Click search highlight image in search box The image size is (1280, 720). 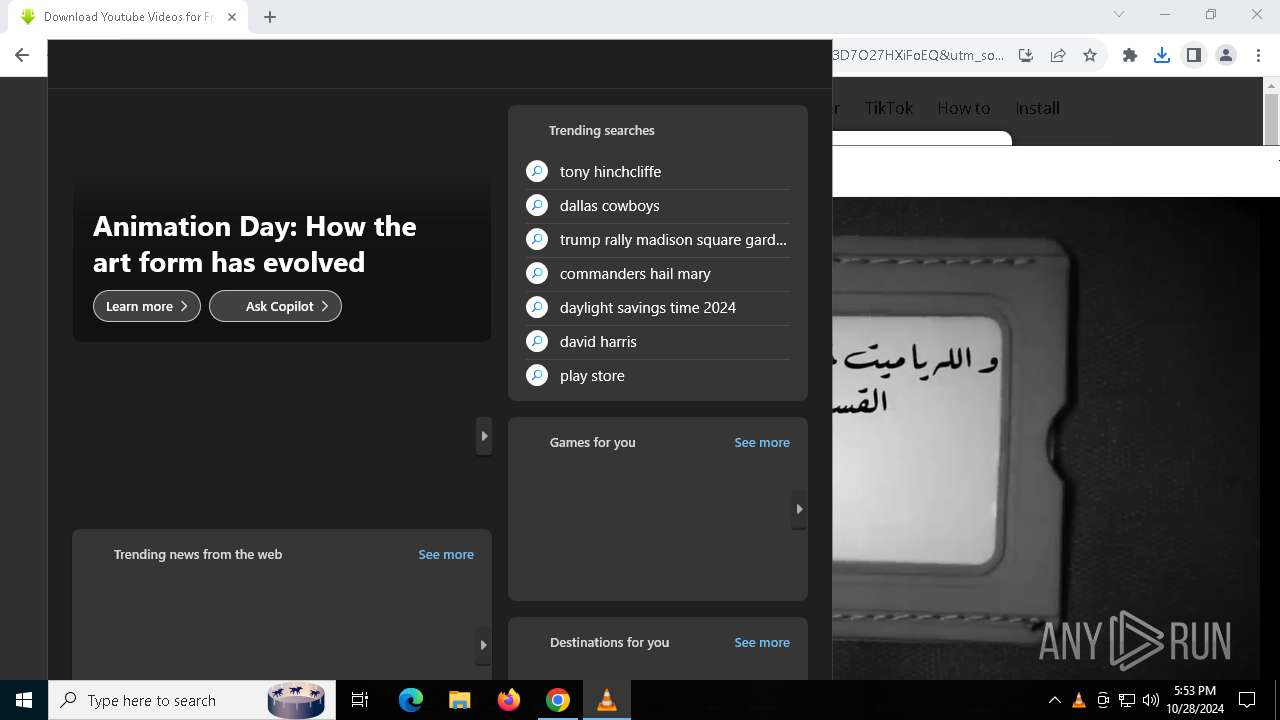(296, 700)
